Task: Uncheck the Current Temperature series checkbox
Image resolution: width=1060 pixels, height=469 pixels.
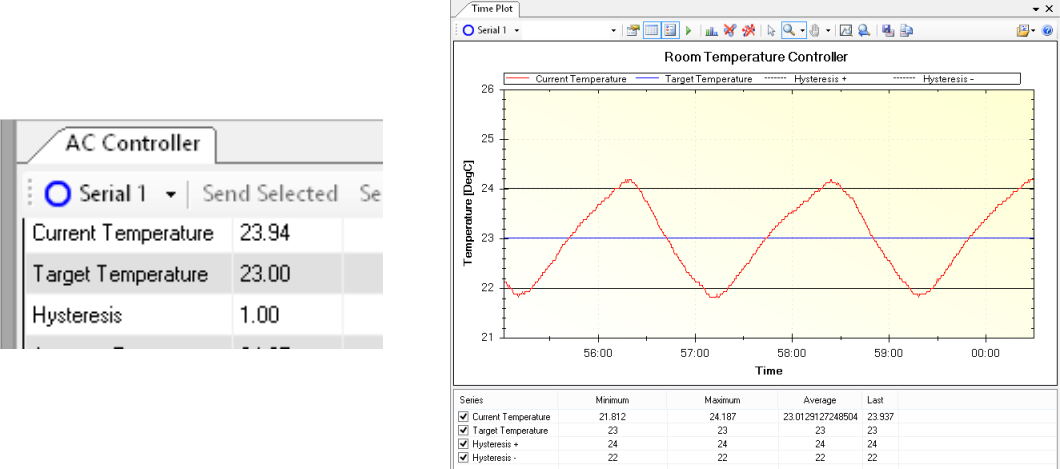Action: point(462,417)
